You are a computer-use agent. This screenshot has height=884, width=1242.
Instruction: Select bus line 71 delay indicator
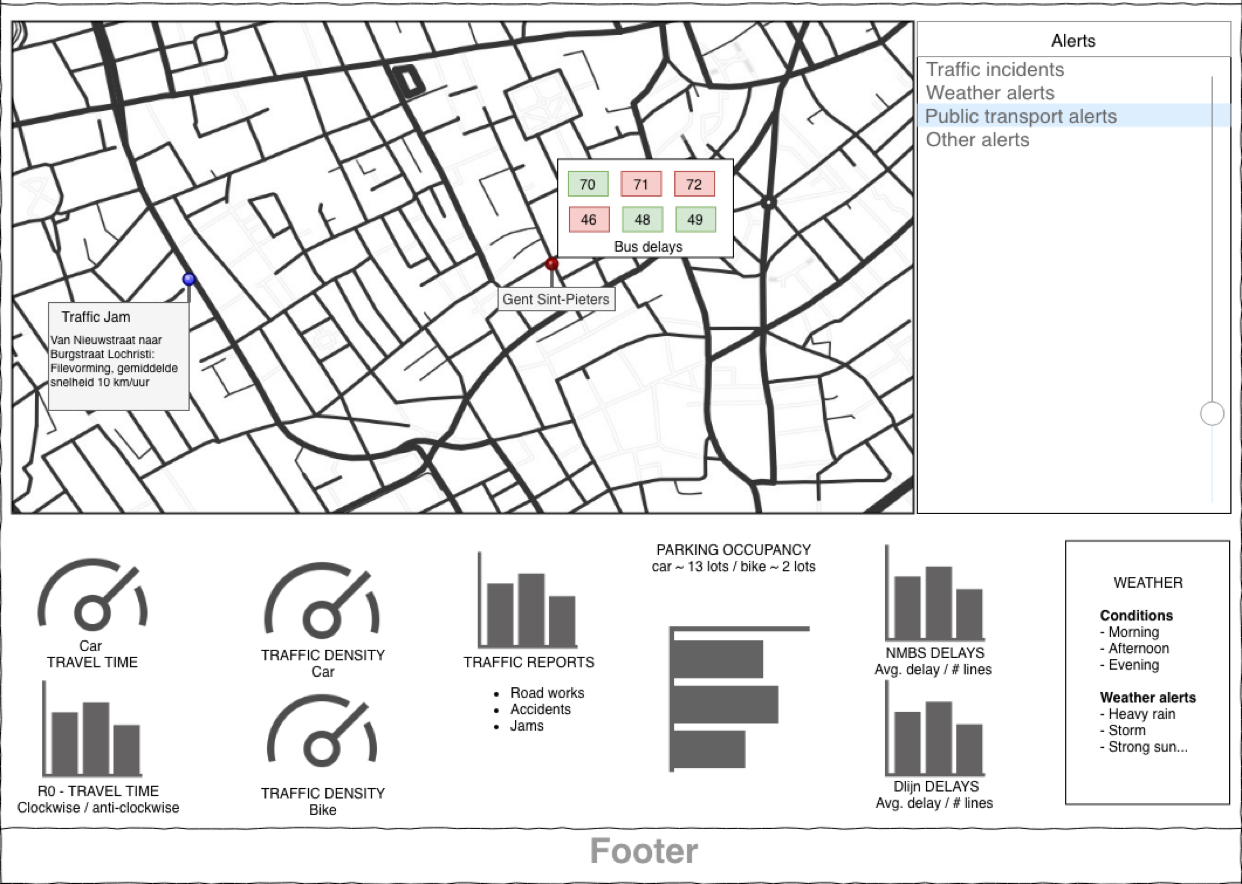(x=641, y=183)
